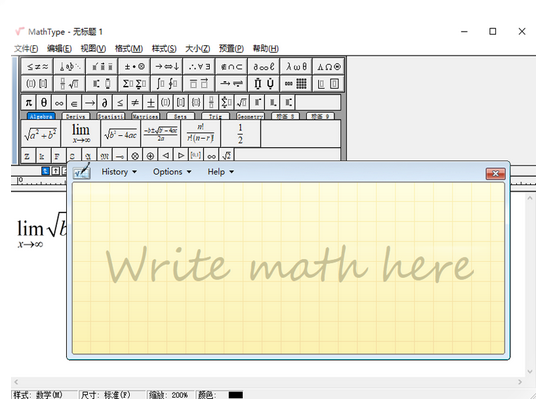Insert the square root of two symbol

point(226,156)
